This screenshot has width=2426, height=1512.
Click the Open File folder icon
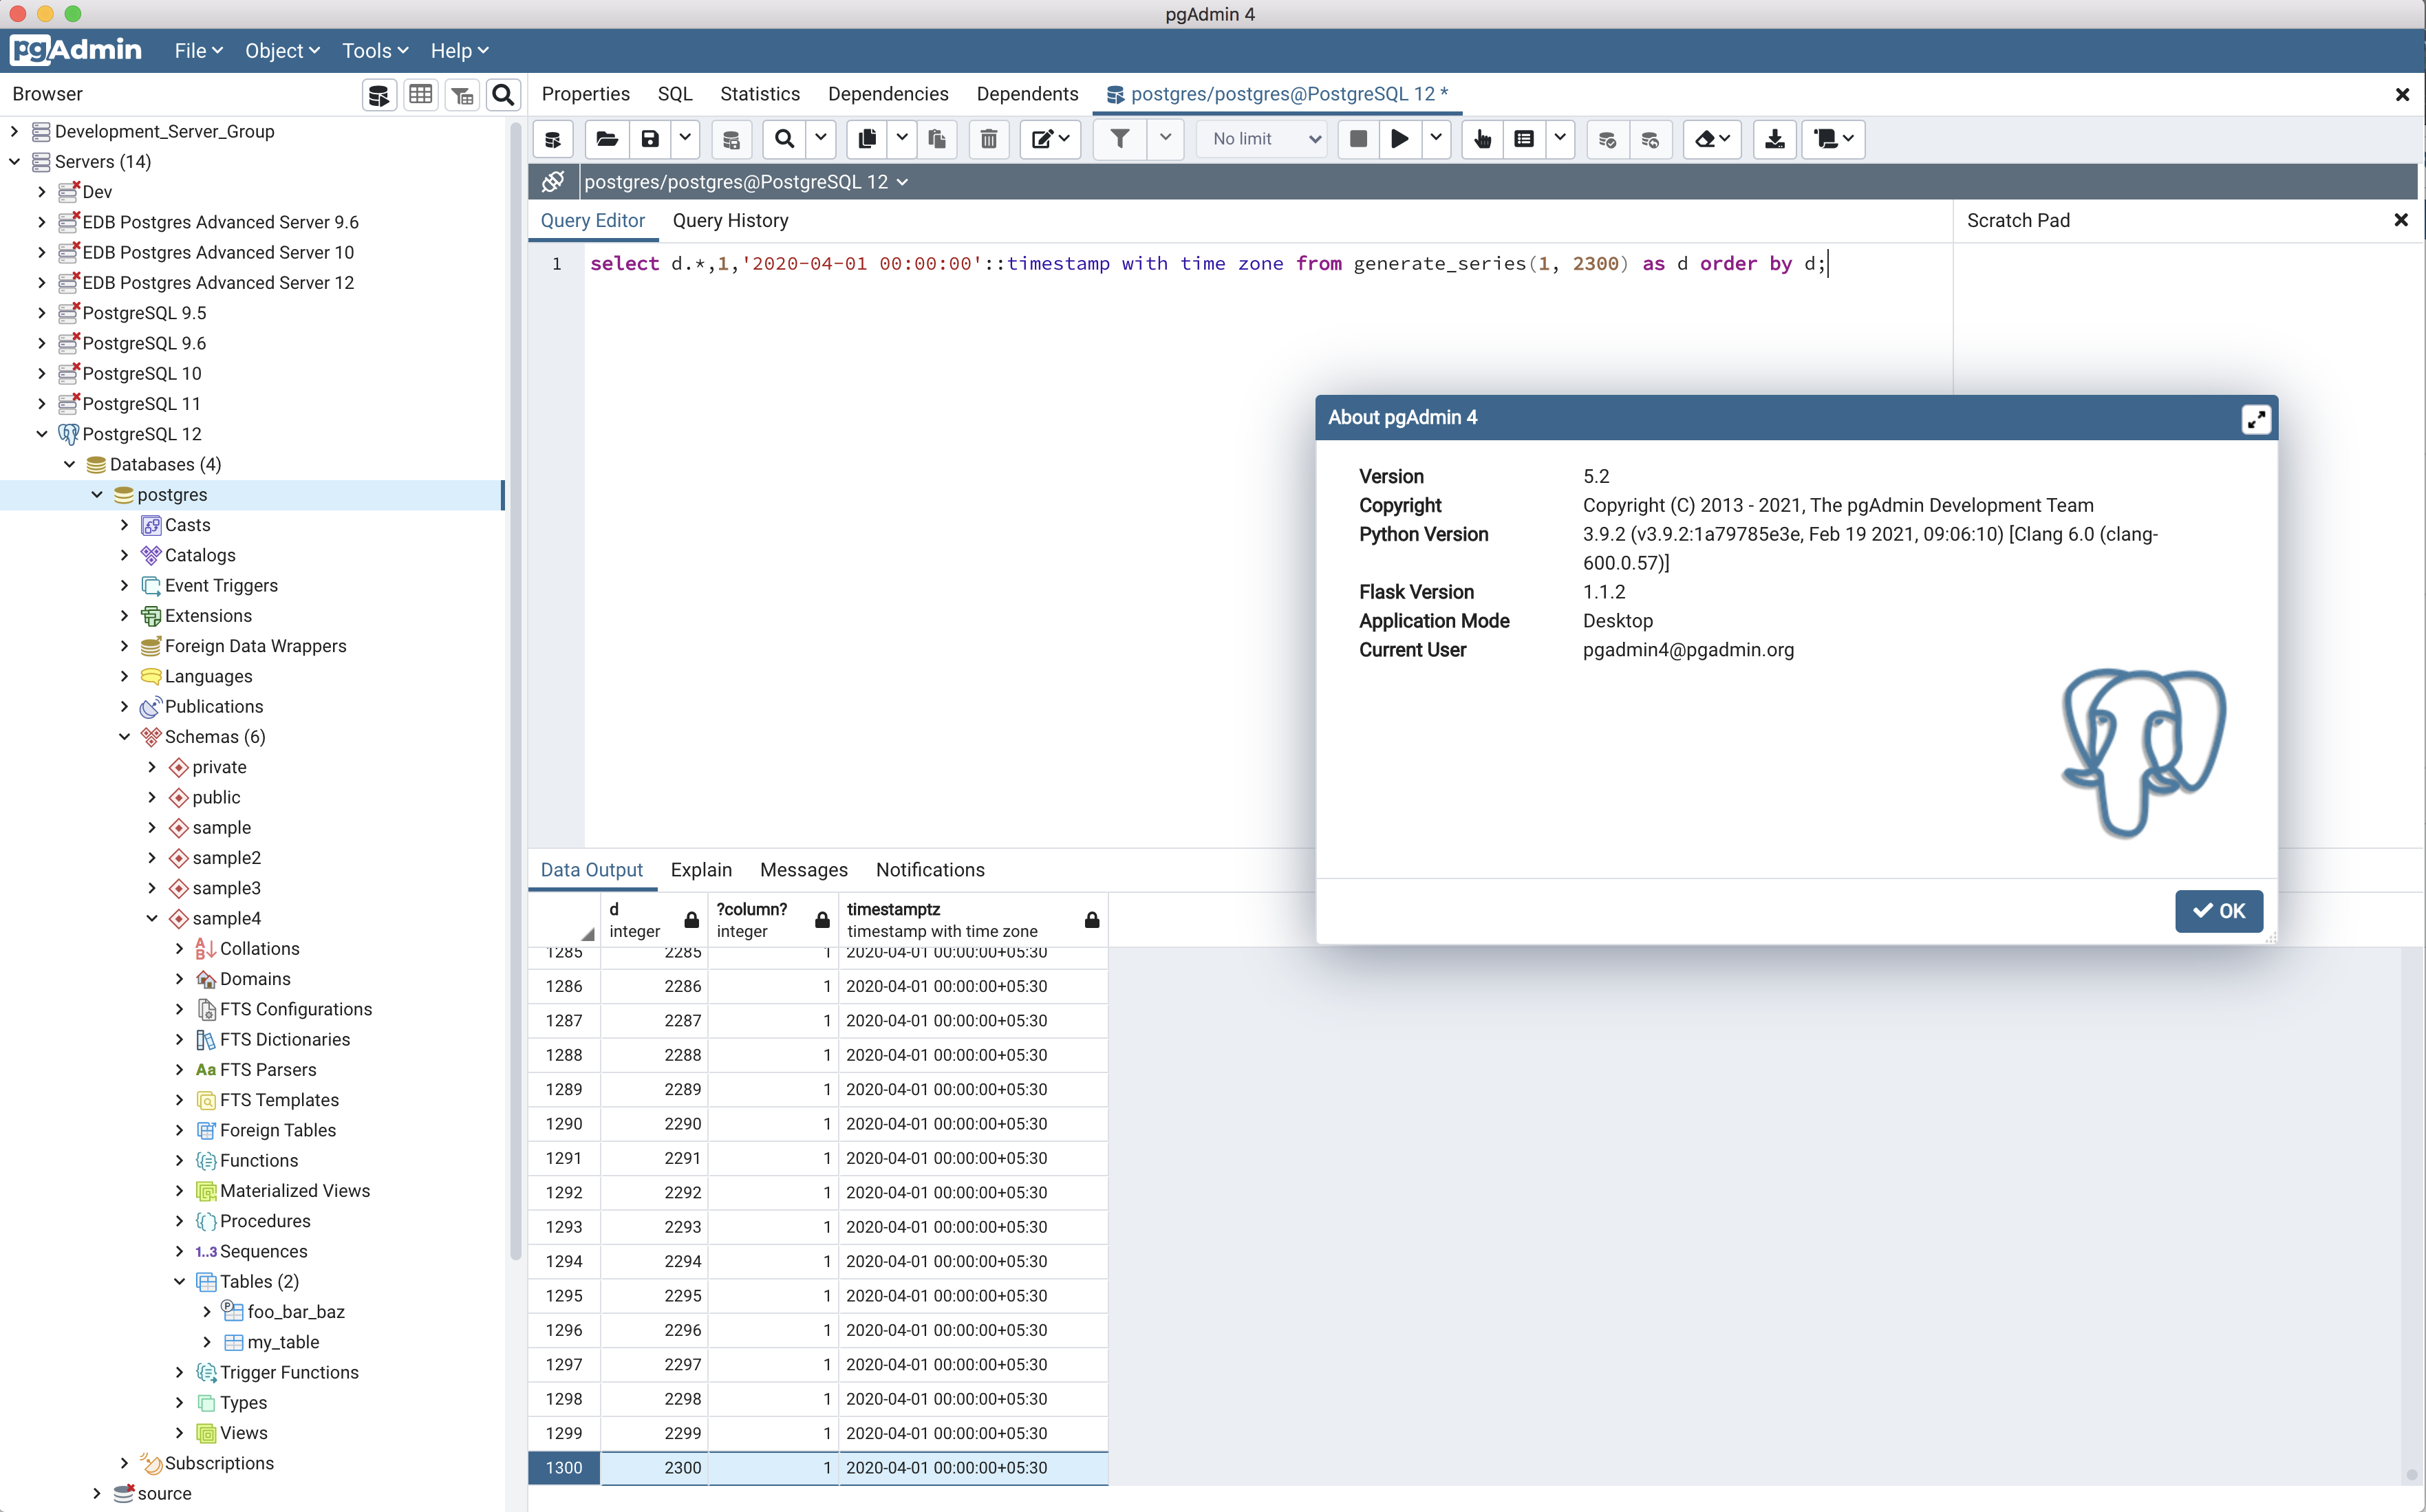(x=606, y=139)
